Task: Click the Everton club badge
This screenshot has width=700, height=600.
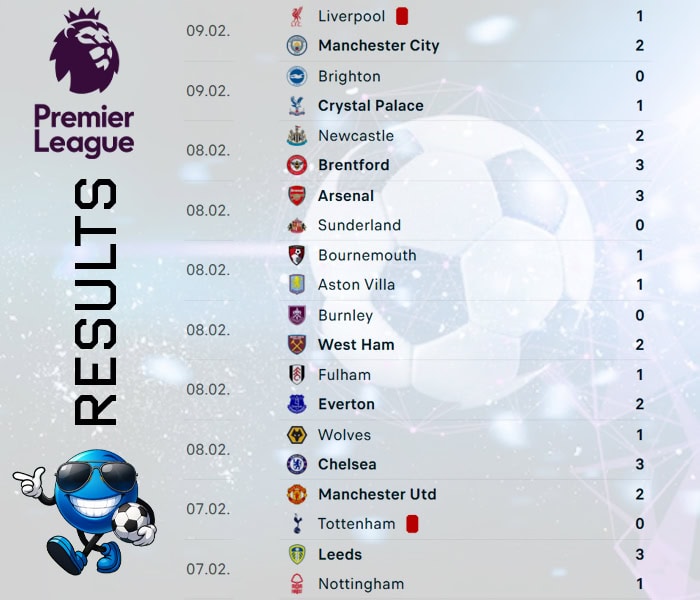Action: pyautogui.click(x=296, y=404)
